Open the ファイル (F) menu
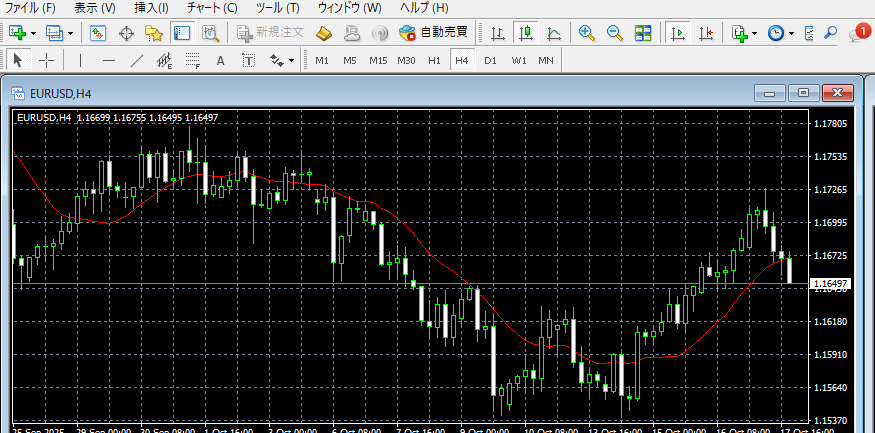Viewport: 875px width, 433px height. (30, 8)
